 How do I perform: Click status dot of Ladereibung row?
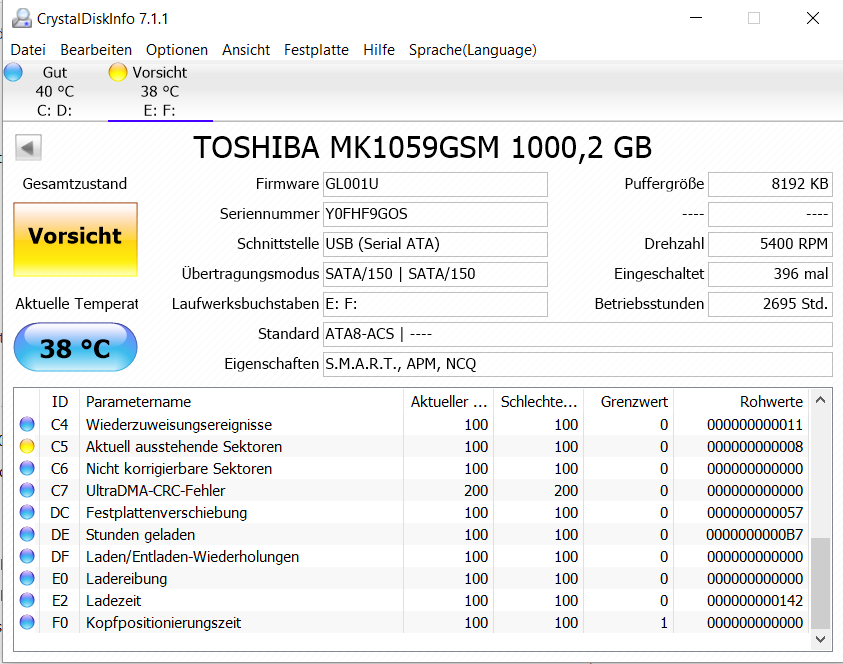pyautogui.click(x=27, y=579)
